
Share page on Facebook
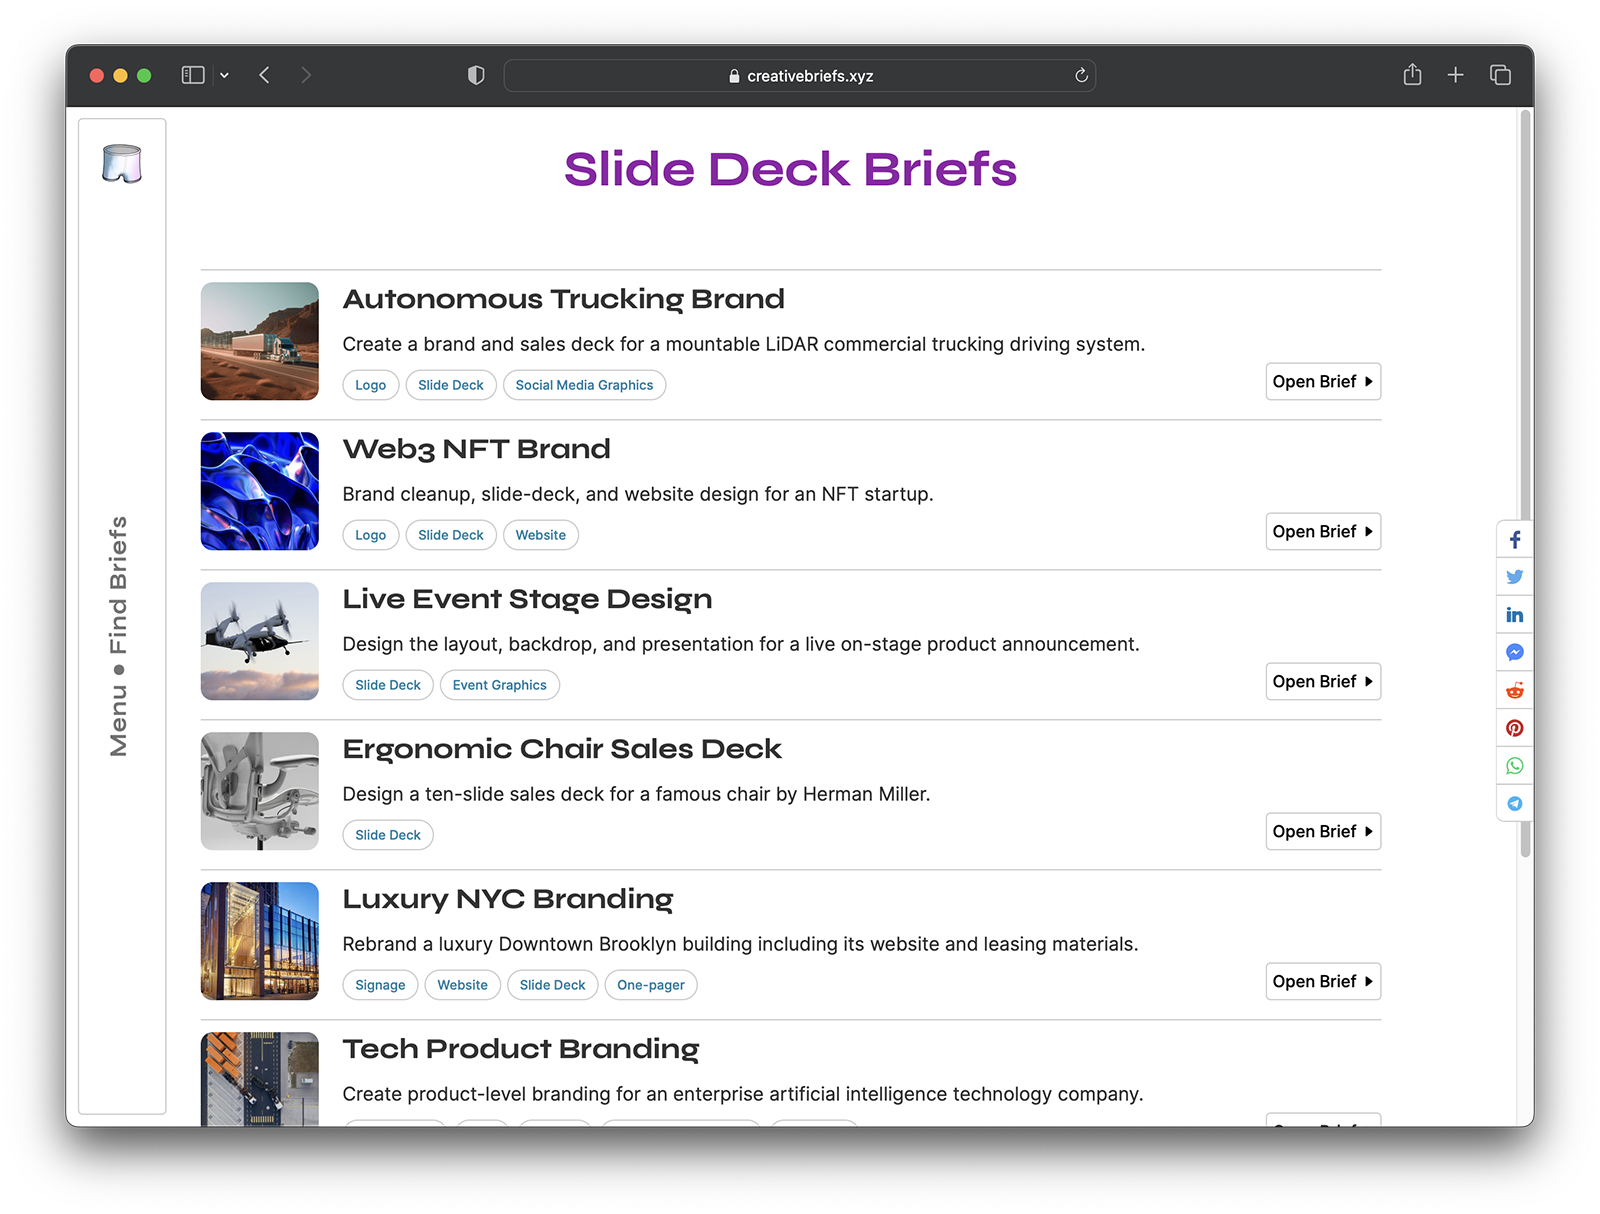[x=1515, y=540]
